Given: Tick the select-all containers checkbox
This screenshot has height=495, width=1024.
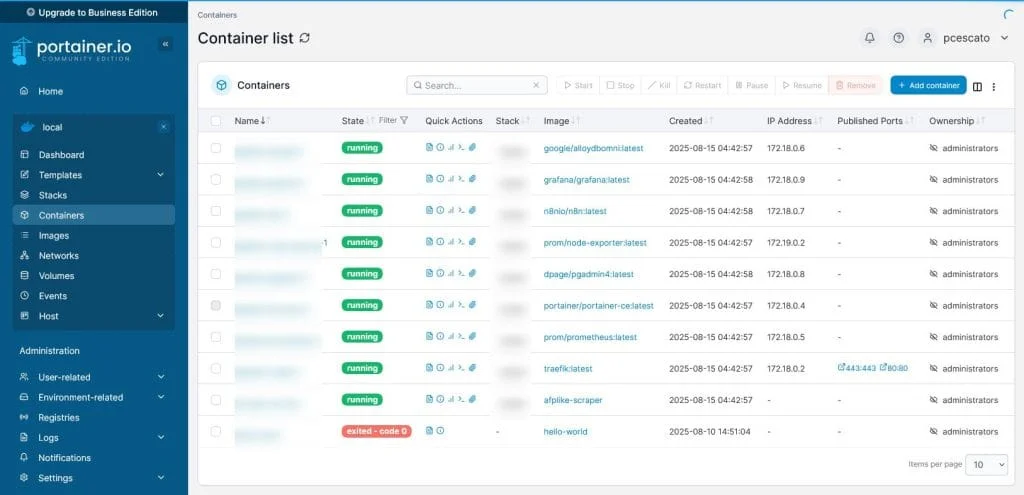Looking at the screenshot, I should coord(216,121).
